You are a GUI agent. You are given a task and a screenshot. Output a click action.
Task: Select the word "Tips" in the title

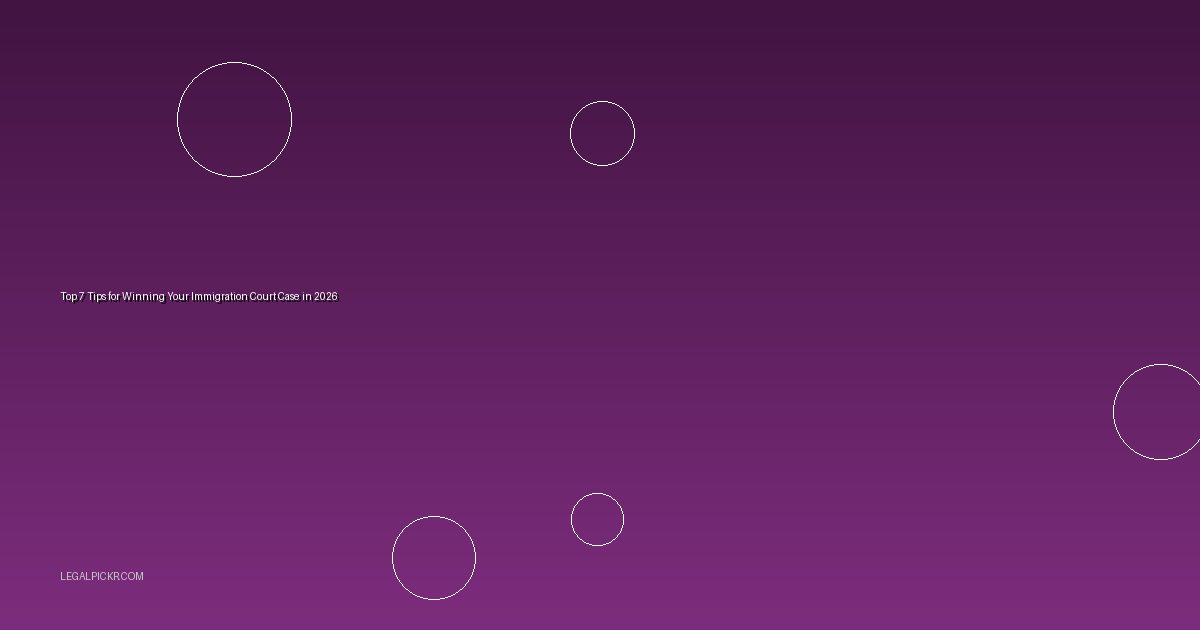(x=97, y=297)
